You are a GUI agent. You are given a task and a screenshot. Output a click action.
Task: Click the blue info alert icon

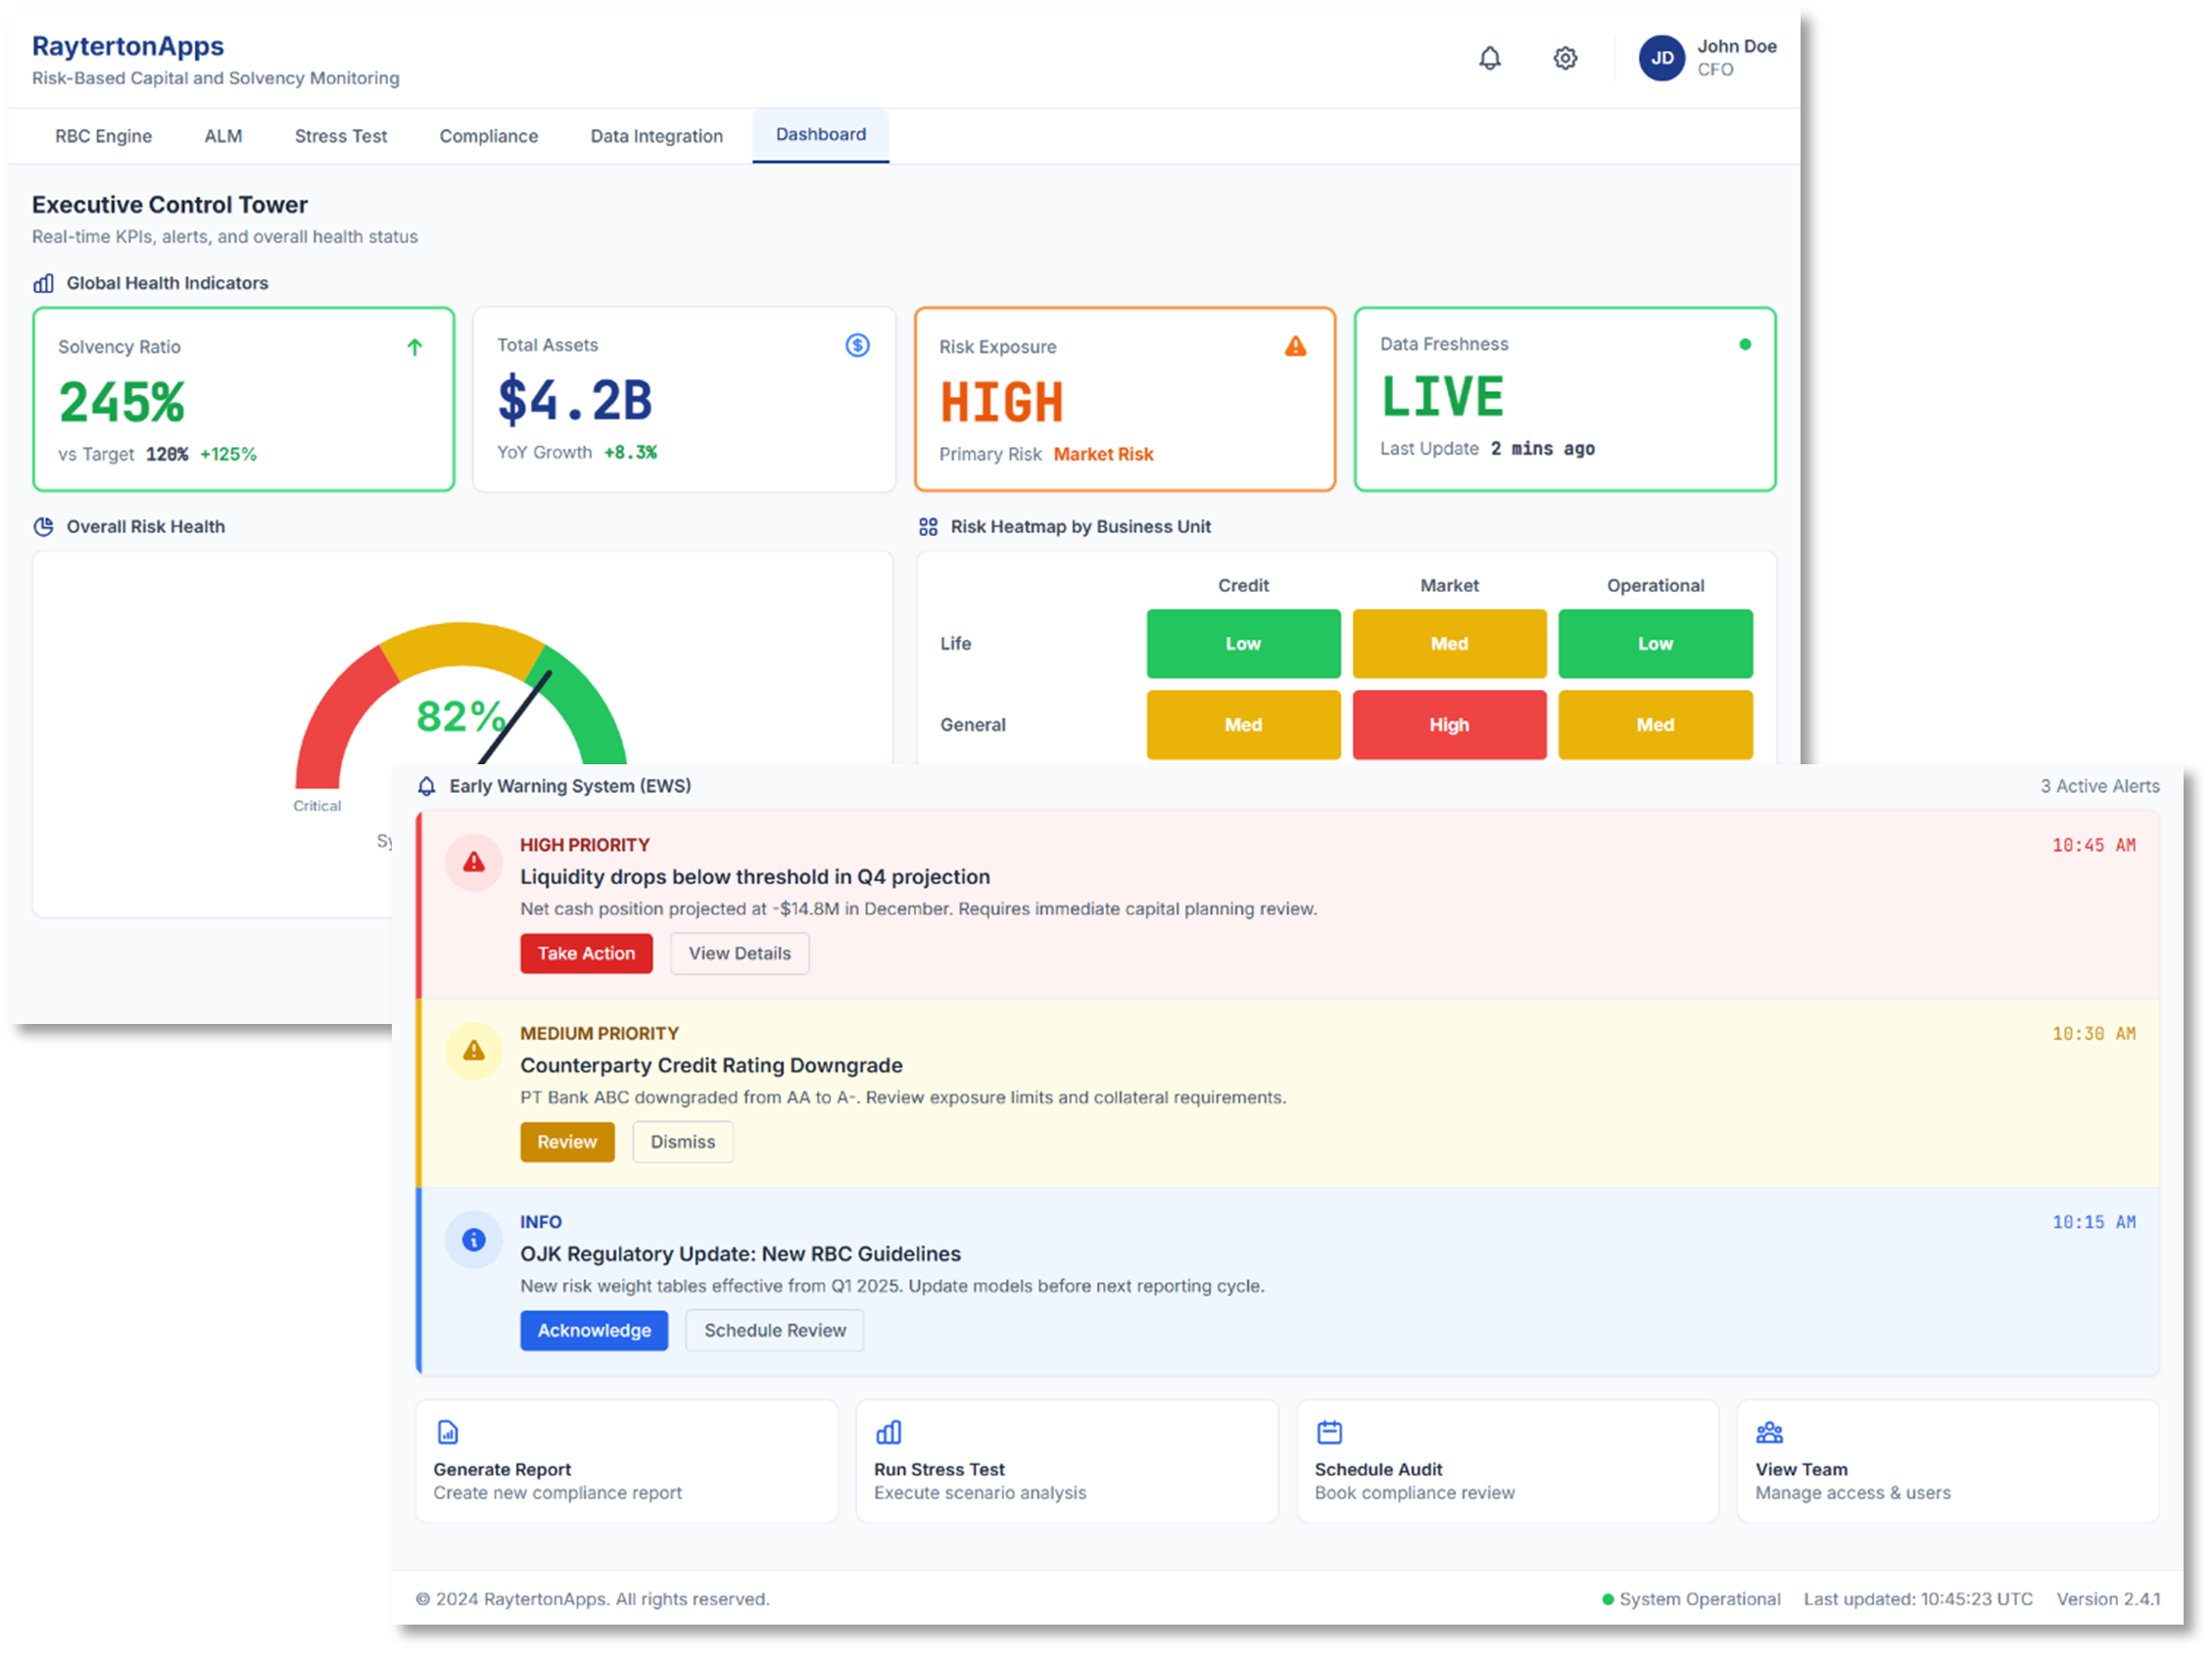[474, 1239]
